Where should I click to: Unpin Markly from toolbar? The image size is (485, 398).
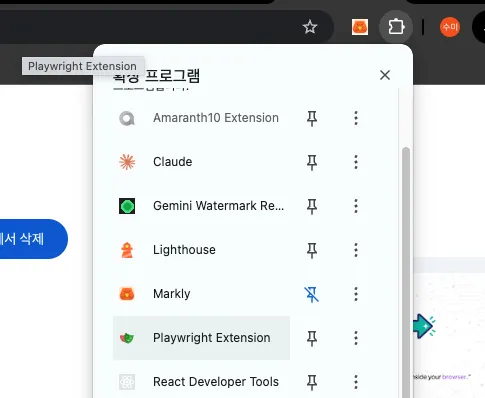click(x=312, y=294)
